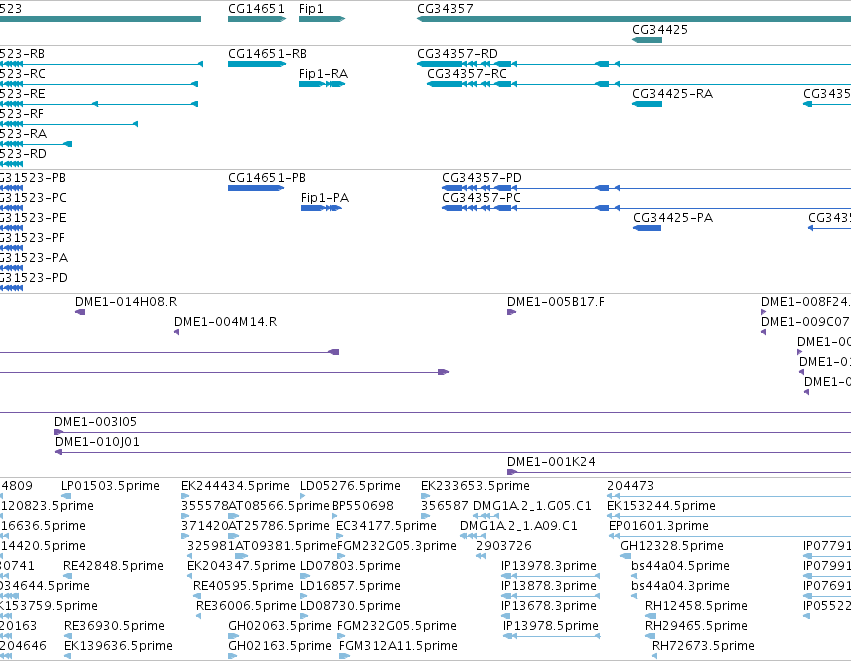
Task: Select EST IP13978.3prime
Action: [549, 567]
